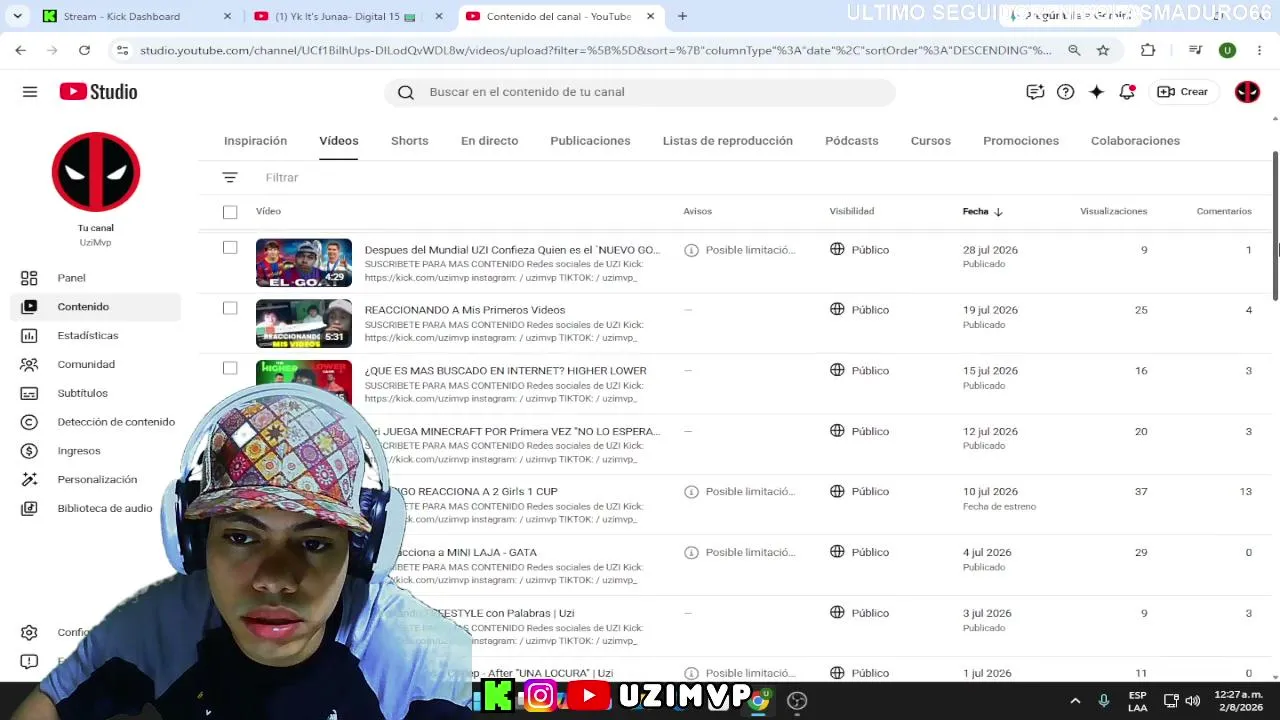The height and width of the screenshot is (720, 1280).
Task: Open the account avatar menu in Studio header
Action: [x=1247, y=92]
